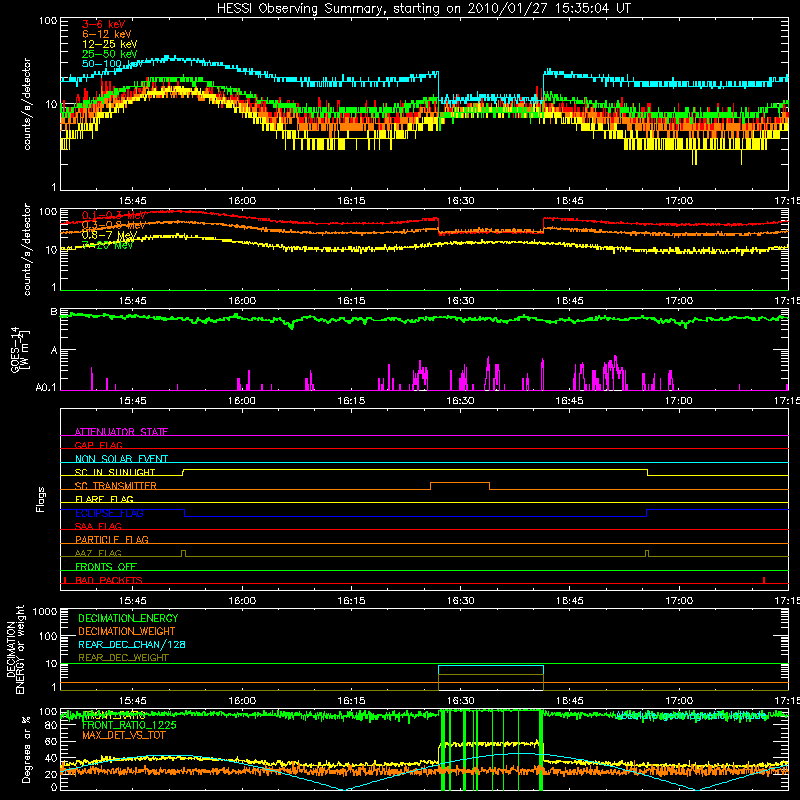Viewport: 800px width, 800px height.
Task: Click the 0.8-7 MeV legend label
Action: [x=109, y=235]
